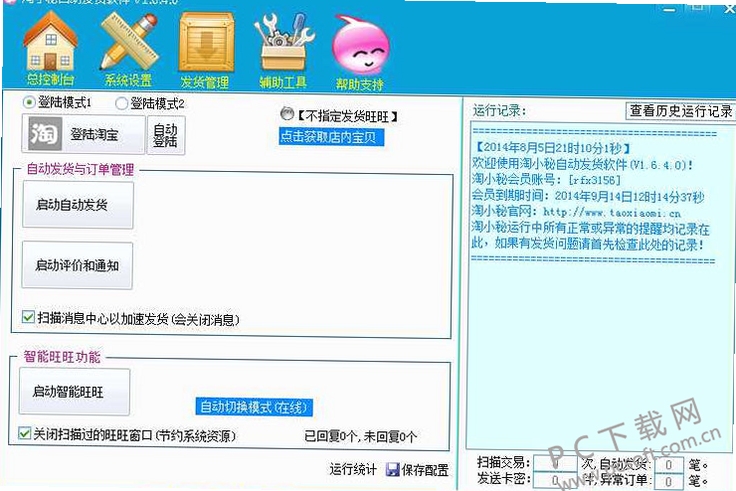The height and width of the screenshot is (491, 736).
Task: Click 启动智能旺旺 button
Action: pos(75,391)
